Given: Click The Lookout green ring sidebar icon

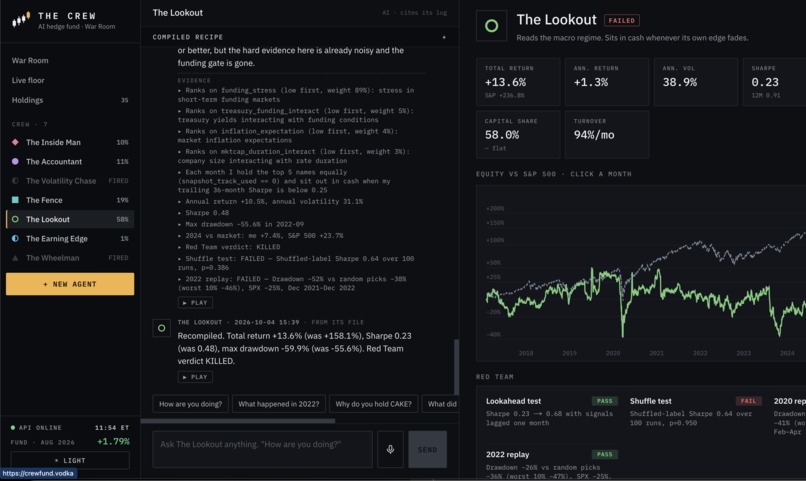Looking at the screenshot, I should [x=15, y=219].
